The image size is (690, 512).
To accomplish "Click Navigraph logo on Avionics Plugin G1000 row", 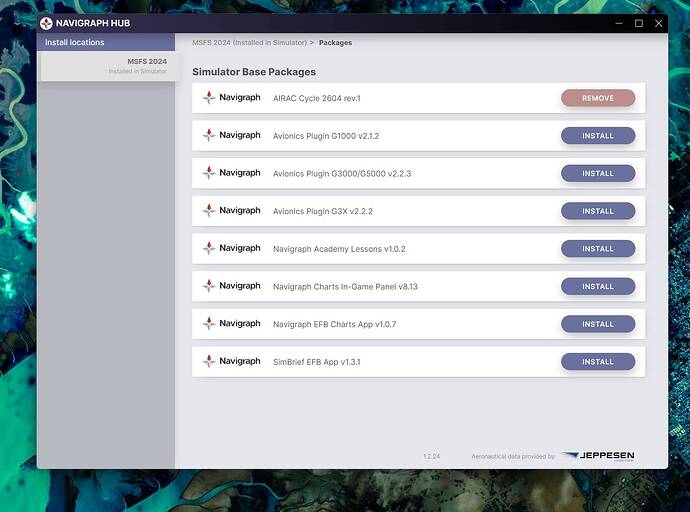I will (x=231, y=135).
